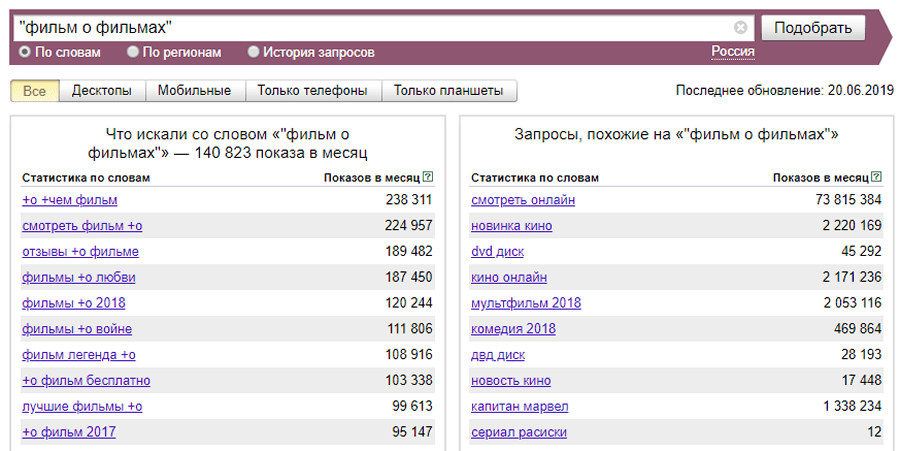The width and height of the screenshot is (900, 451).
Task: Click the 'фильмы +о любви' link
Action: (x=78, y=277)
